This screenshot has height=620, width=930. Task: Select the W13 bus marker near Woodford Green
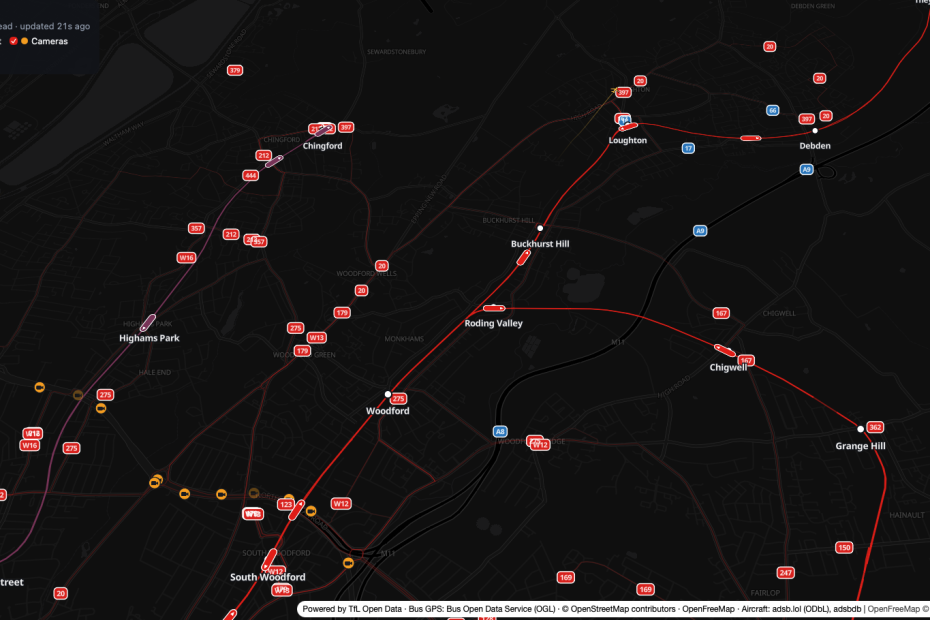316,338
